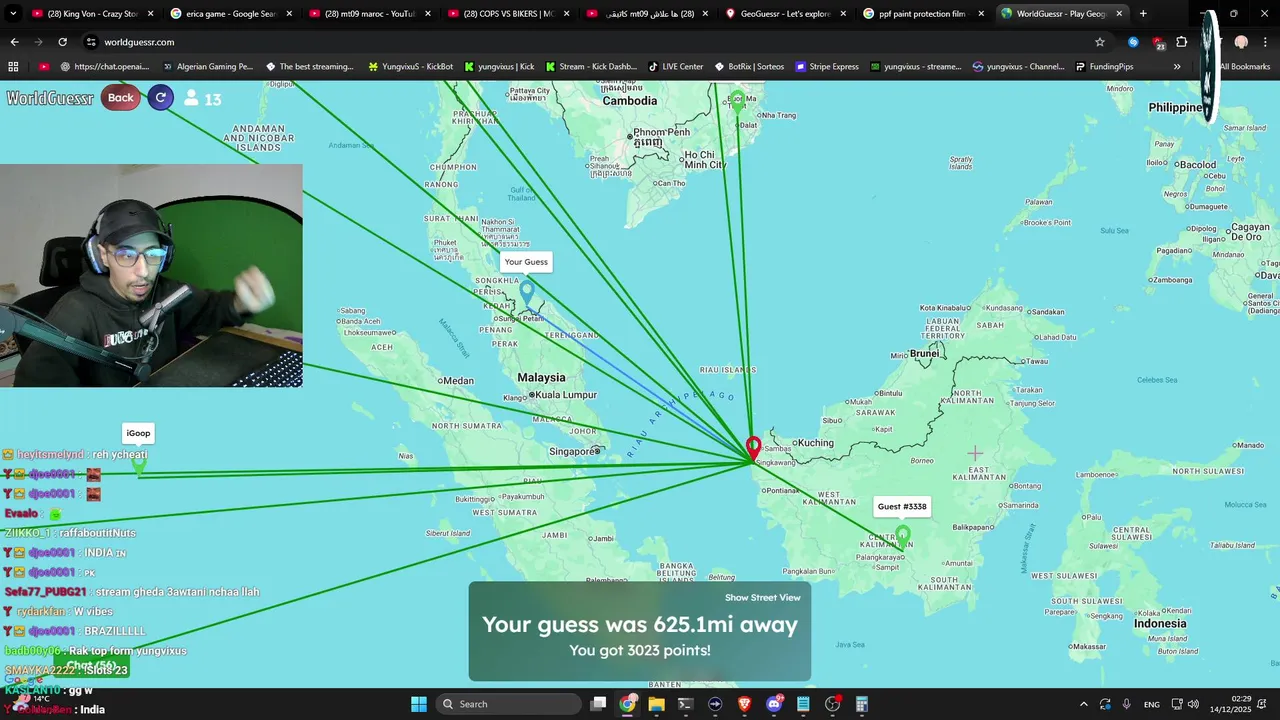Screen dimensions: 1280x720
Task: Open OBS Studio from the taskbar
Action: 832,704
